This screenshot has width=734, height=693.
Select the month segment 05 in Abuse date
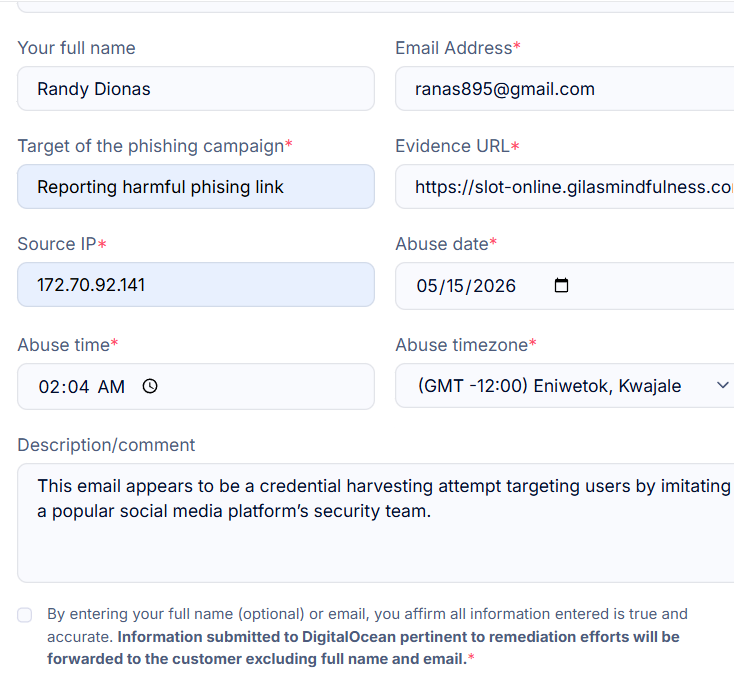(426, 286)
